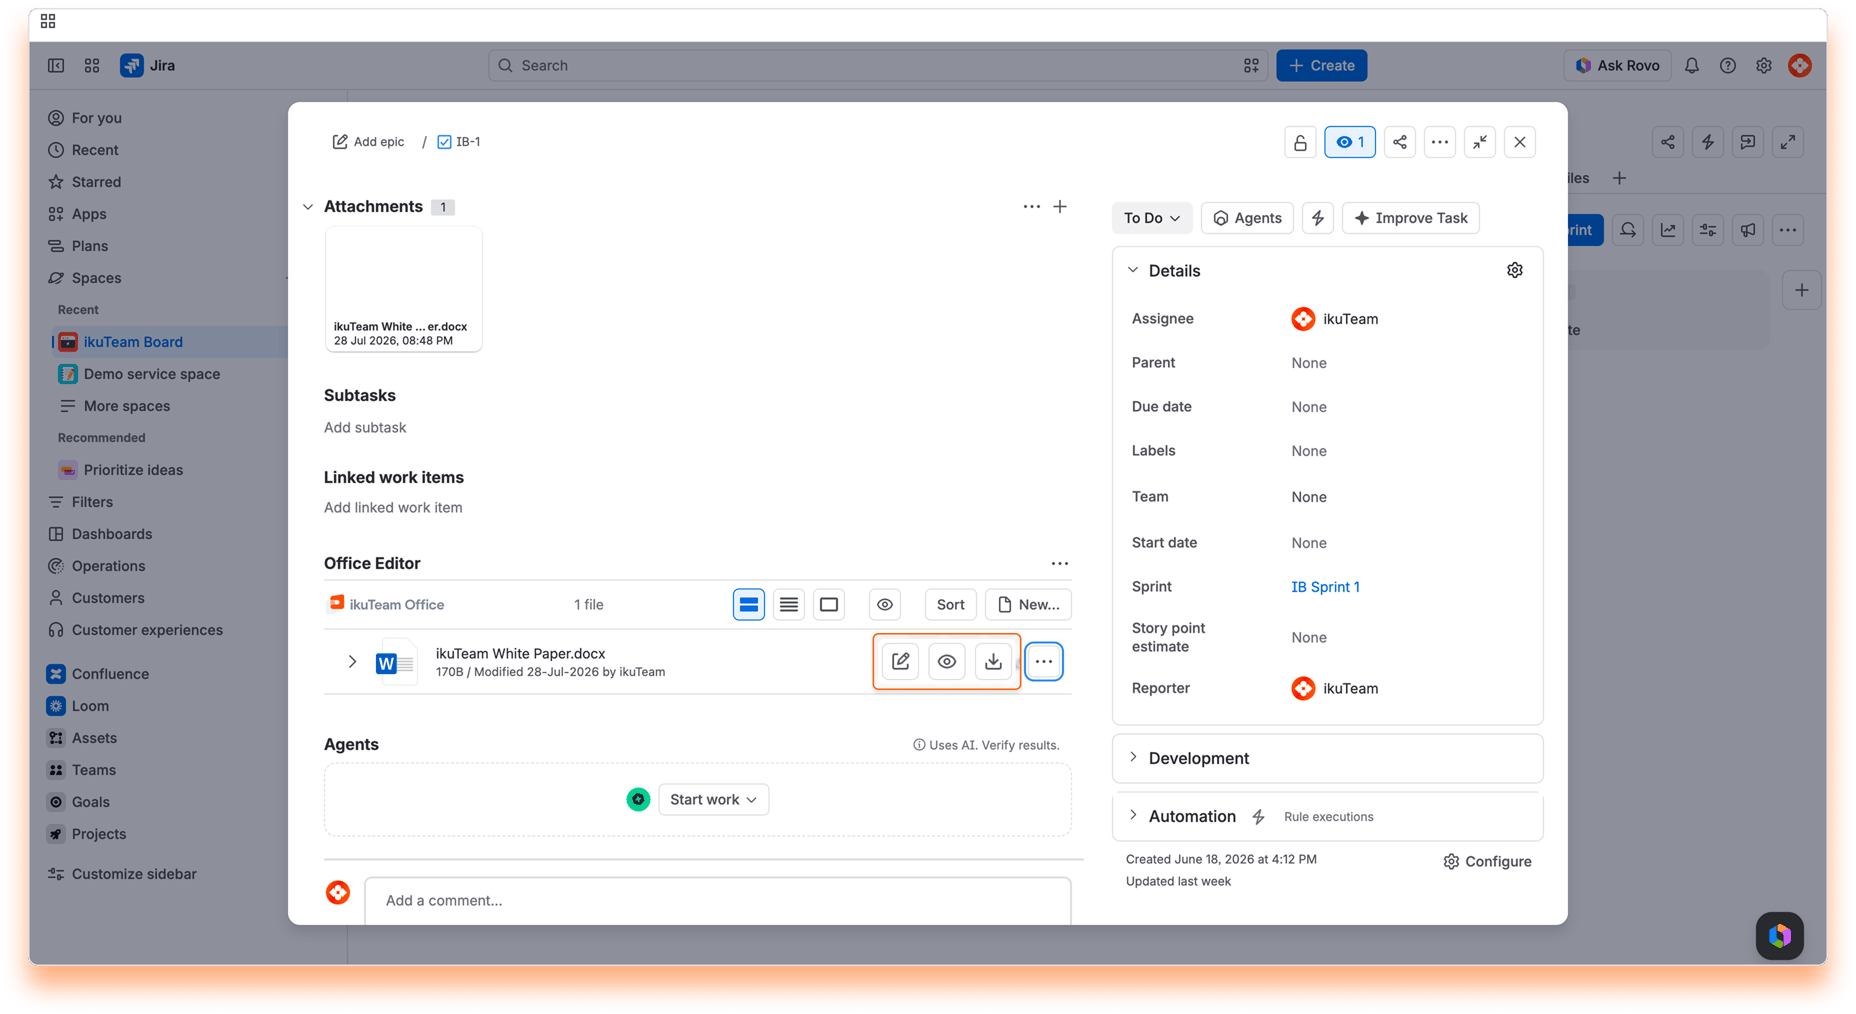Open the Rovo chat floating button
The image size is (1856, 1014).
pos(1779,935)
